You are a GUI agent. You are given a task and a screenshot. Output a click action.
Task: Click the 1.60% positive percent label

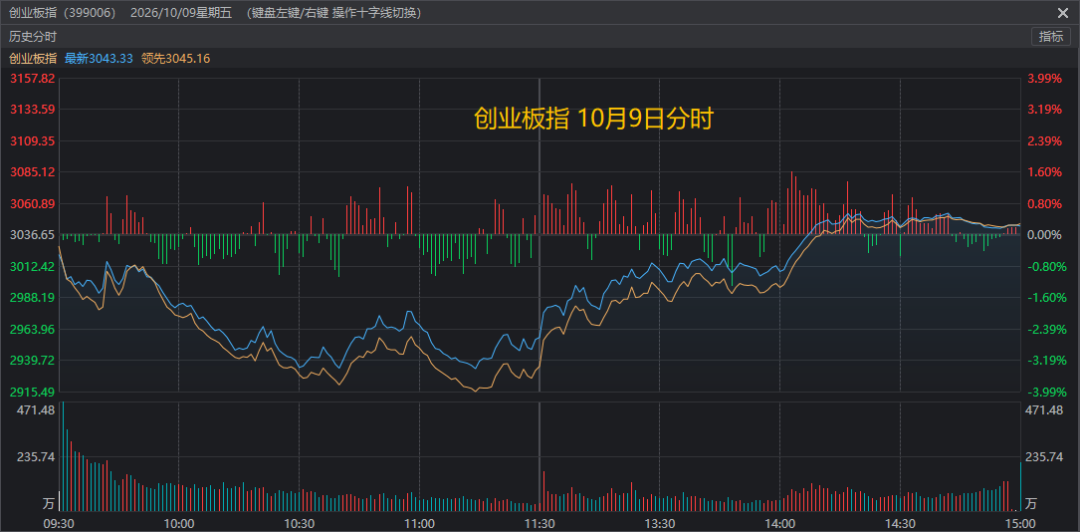(1045, 172)
